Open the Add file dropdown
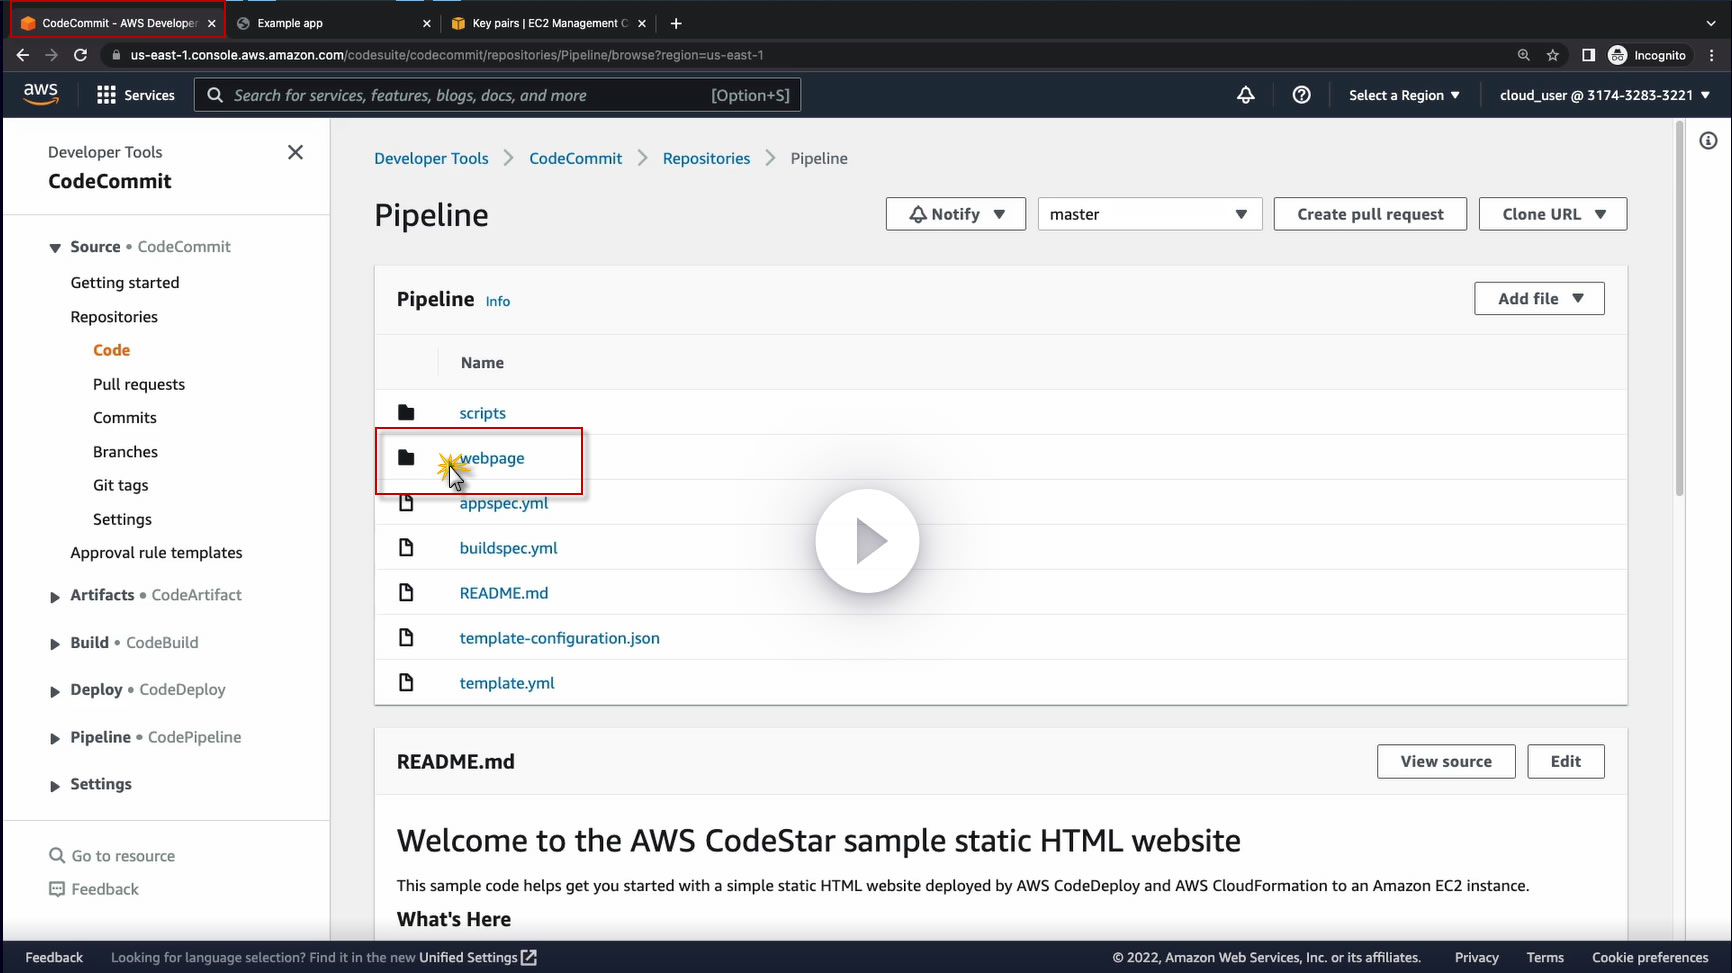Viewport: 1732px width, 973px height. click(x=1539, y=298)
